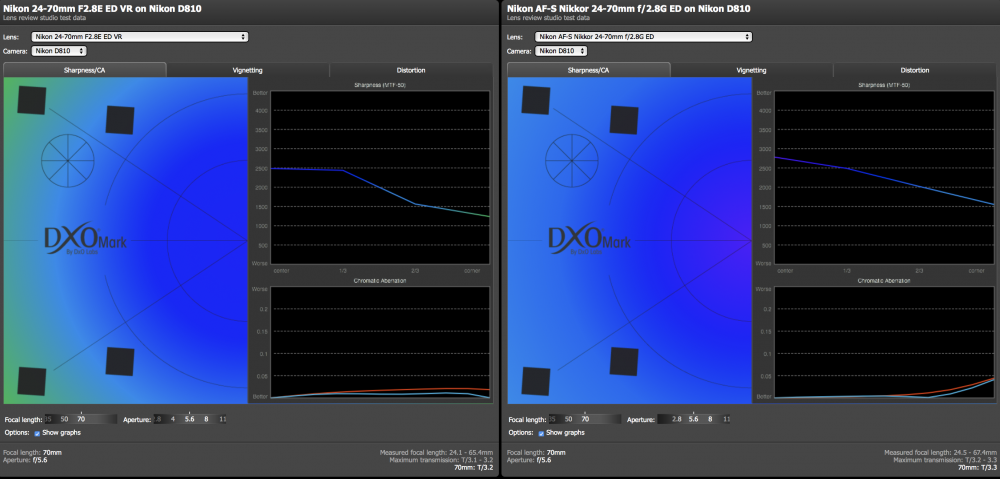Set focal length to 35 in left panel
This screenshot has height=479, width=1000.
point(48,420)
